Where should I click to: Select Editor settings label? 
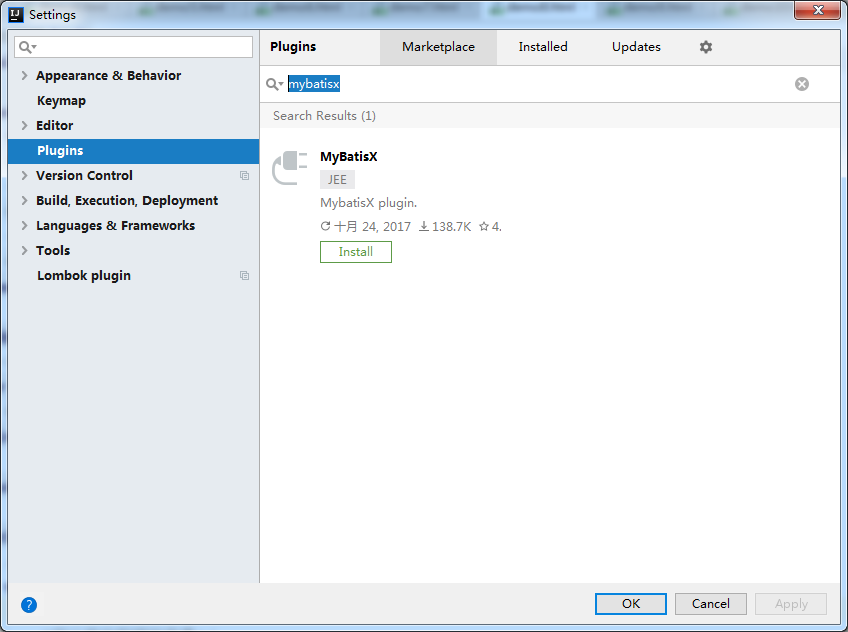point(55,125)
